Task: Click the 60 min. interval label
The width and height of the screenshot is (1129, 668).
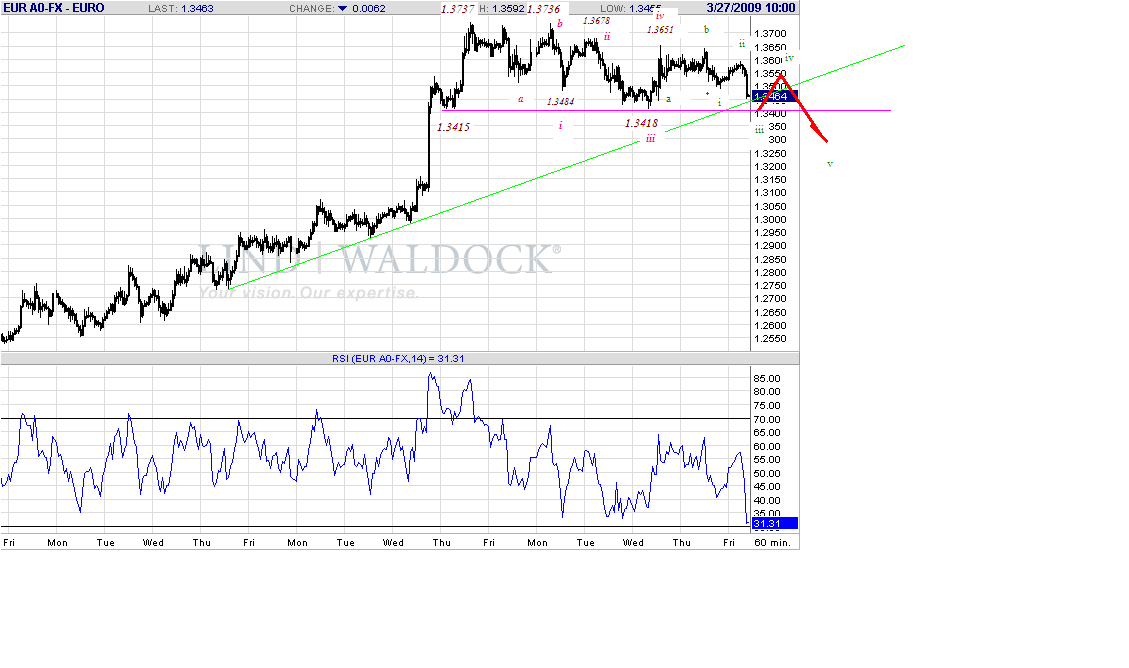Action: 772,543
